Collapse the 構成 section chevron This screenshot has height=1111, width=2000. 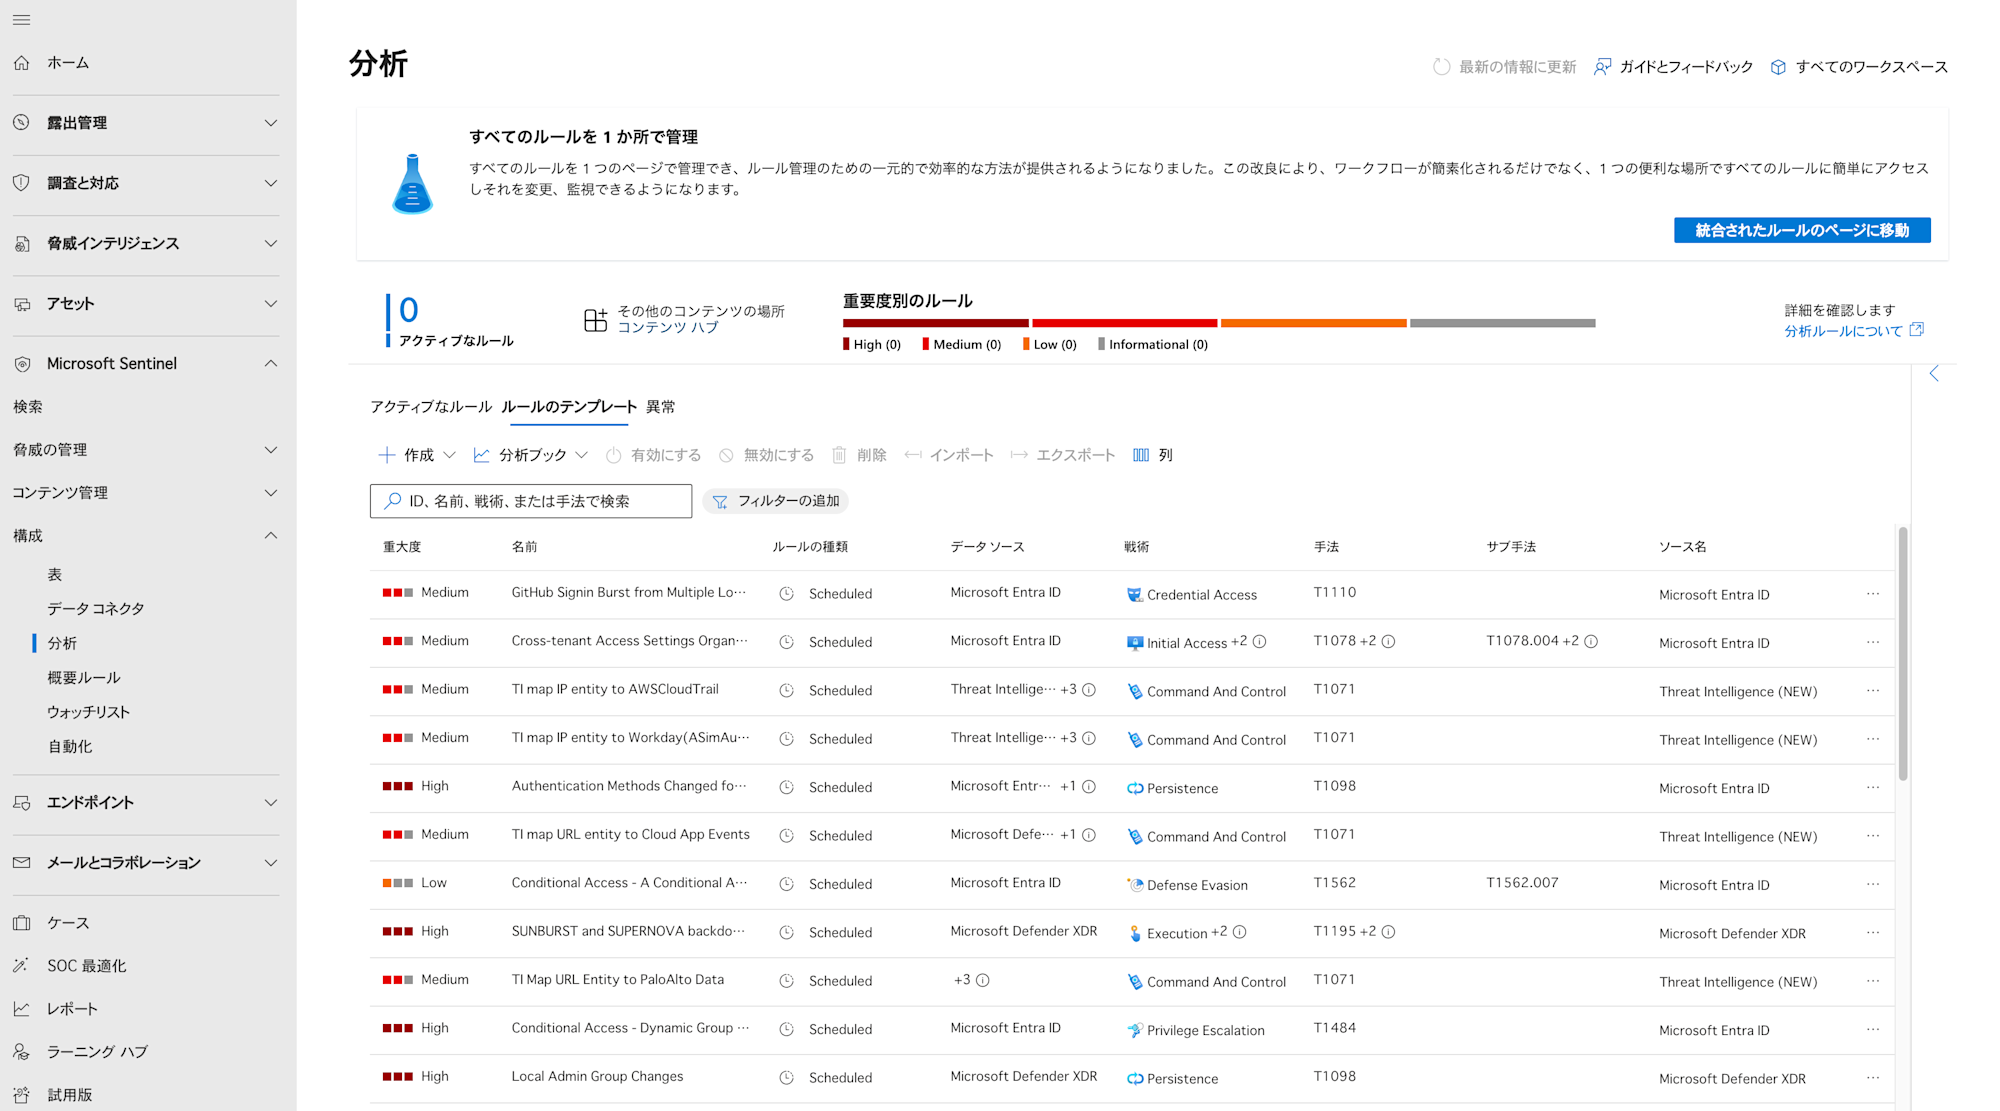click(271, 536)
